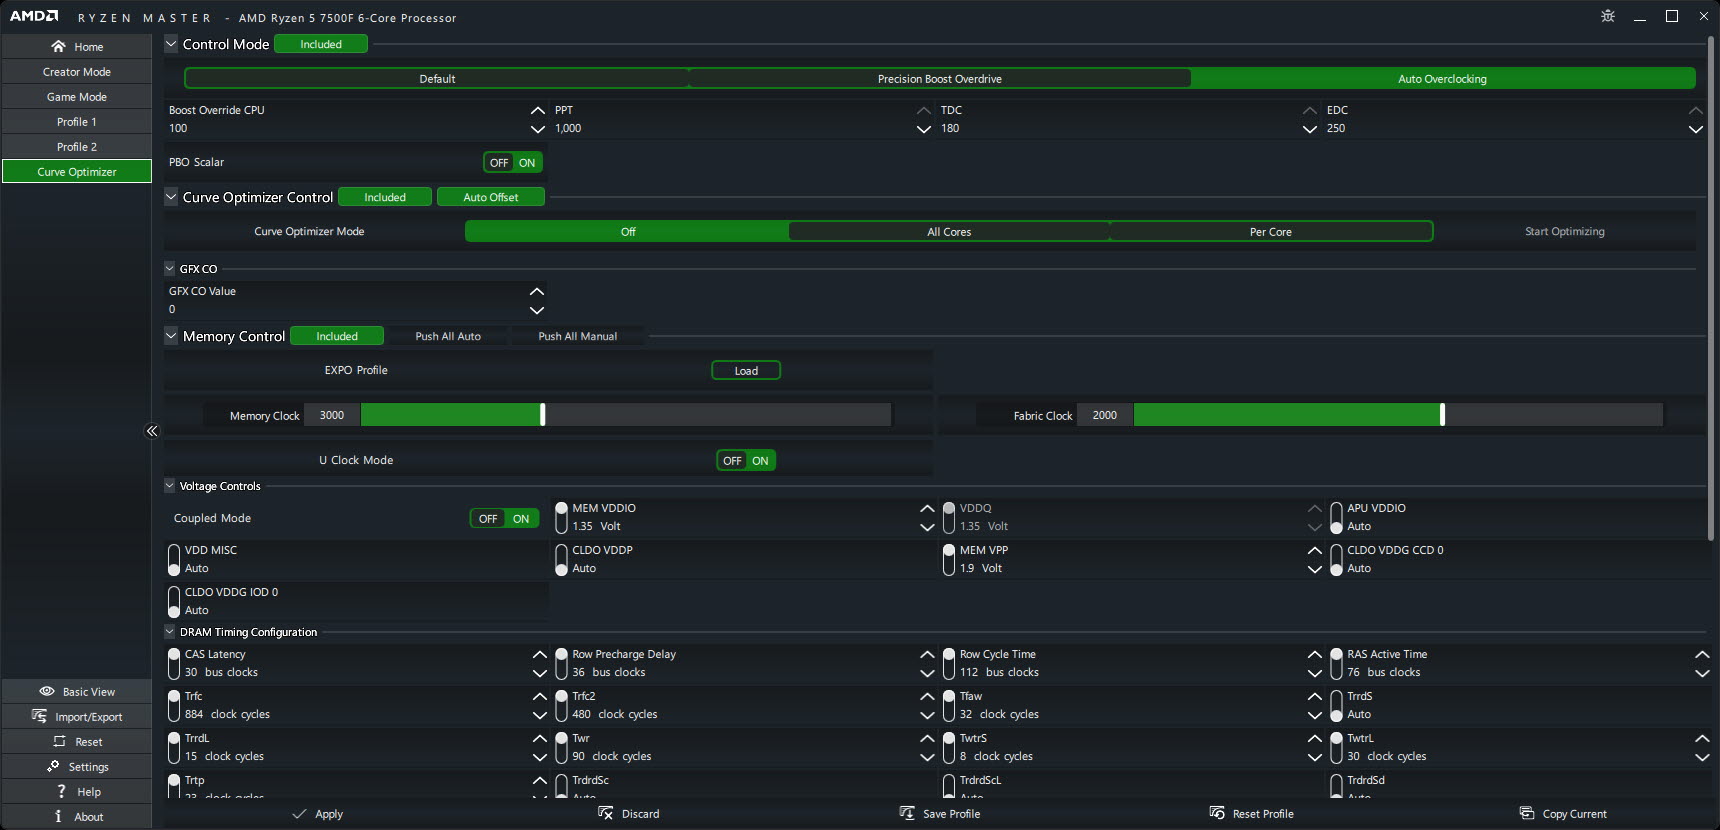Screen dimensions: 1720x830
Task: Click the Home icon in the sidebar
Action: pos(58,46)
